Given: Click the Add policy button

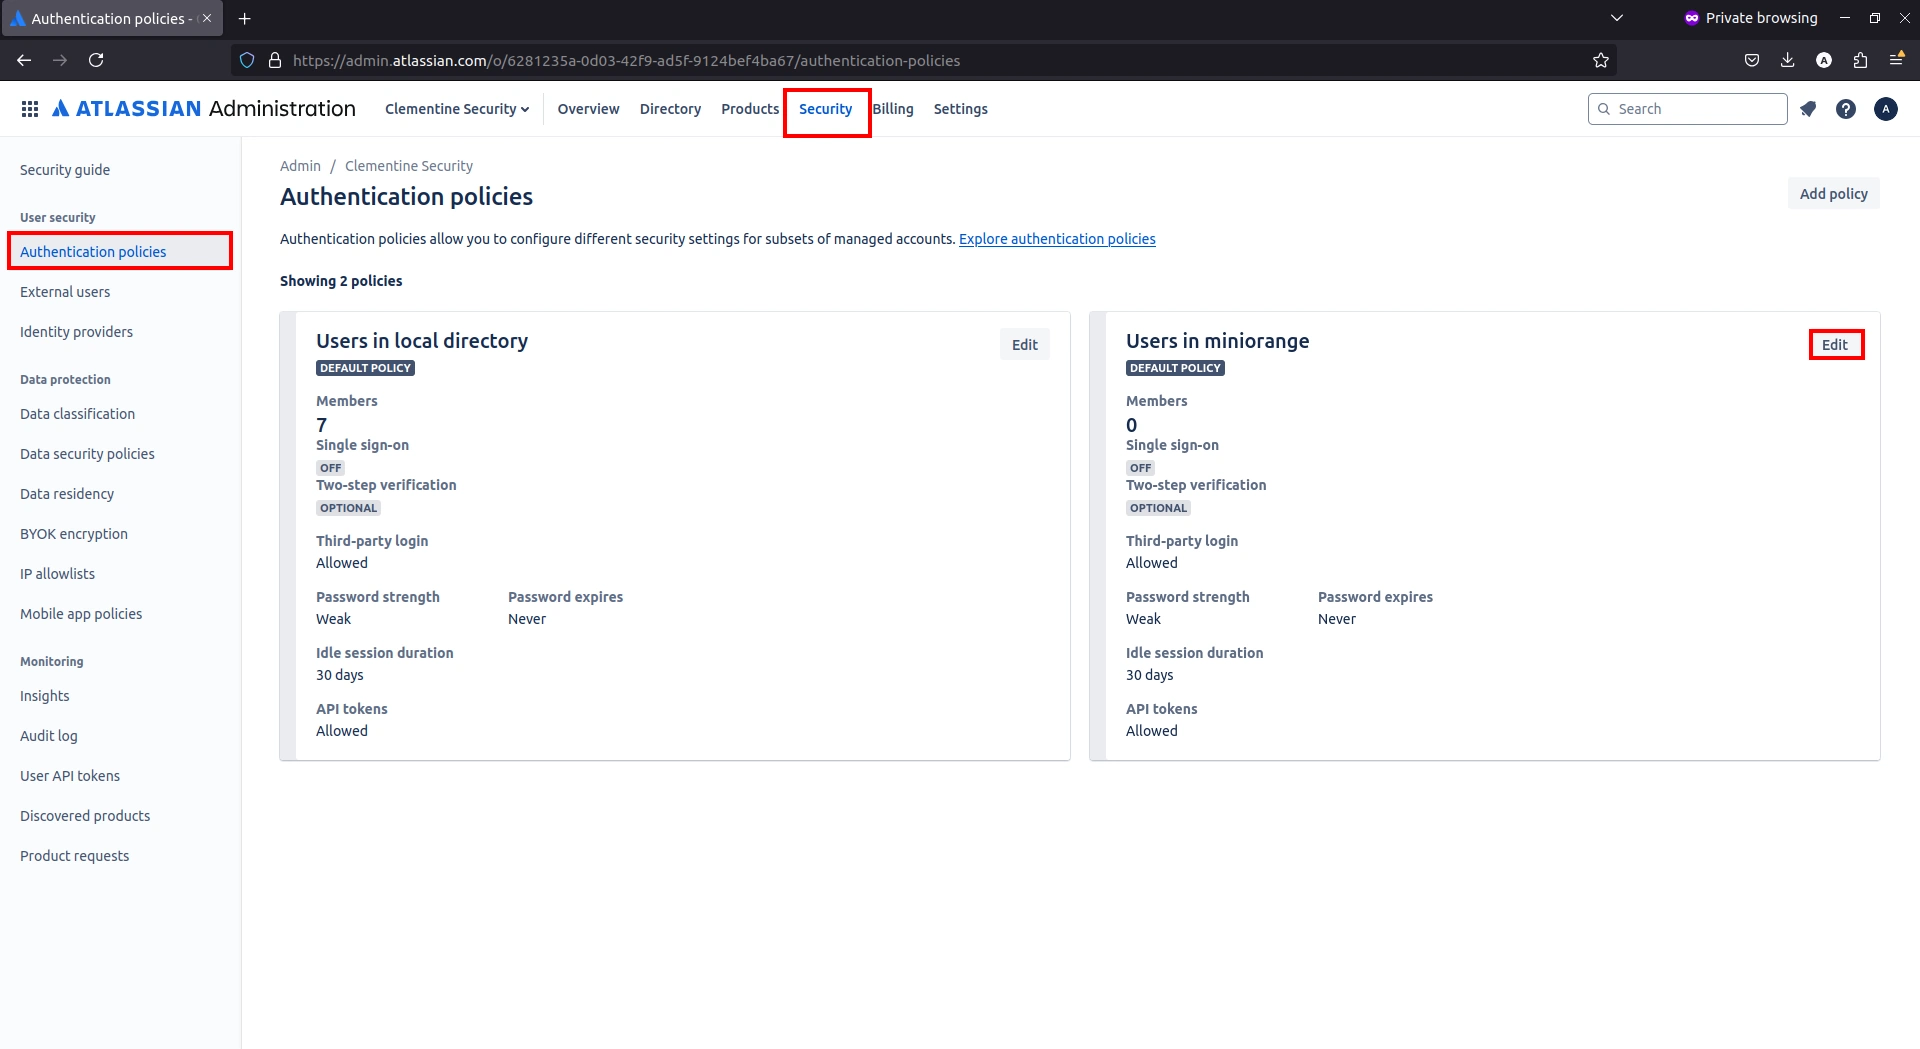Looking at the screenshot, I should pyautogui.click(x=1833, y=193).
